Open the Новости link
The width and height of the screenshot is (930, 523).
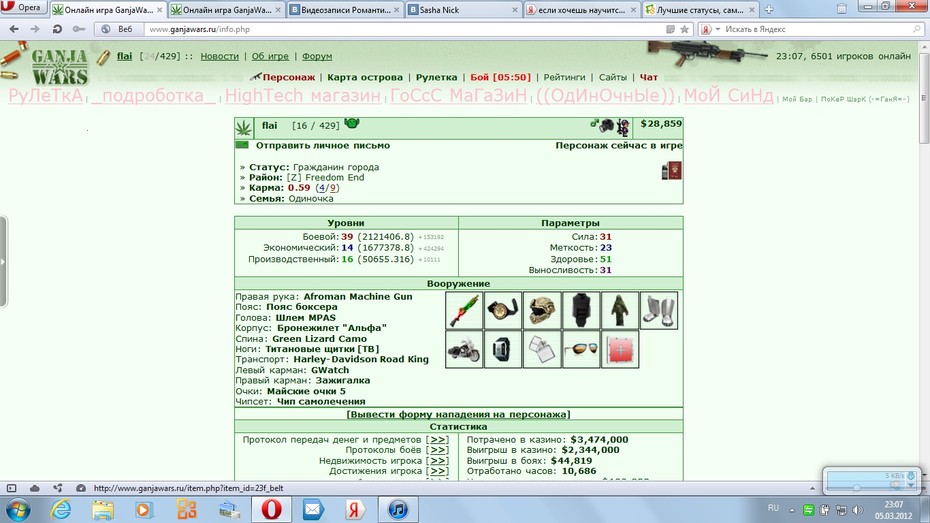pos(219,56)
